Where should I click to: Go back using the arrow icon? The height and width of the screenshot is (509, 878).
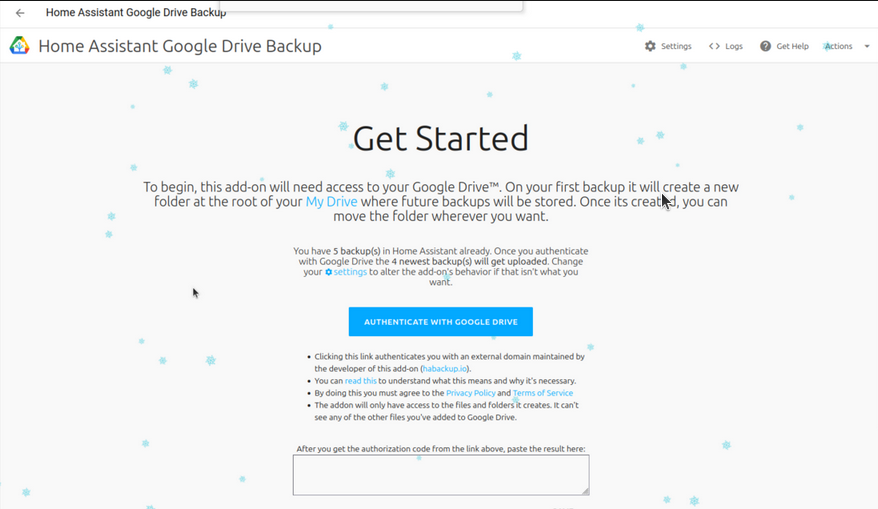pos(20,12)
